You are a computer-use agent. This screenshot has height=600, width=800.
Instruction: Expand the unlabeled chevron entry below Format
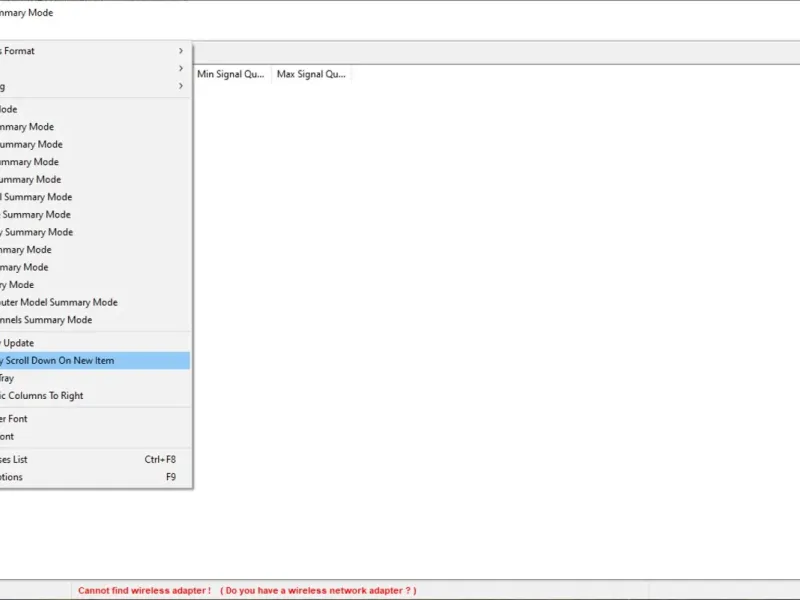point(95,68)
